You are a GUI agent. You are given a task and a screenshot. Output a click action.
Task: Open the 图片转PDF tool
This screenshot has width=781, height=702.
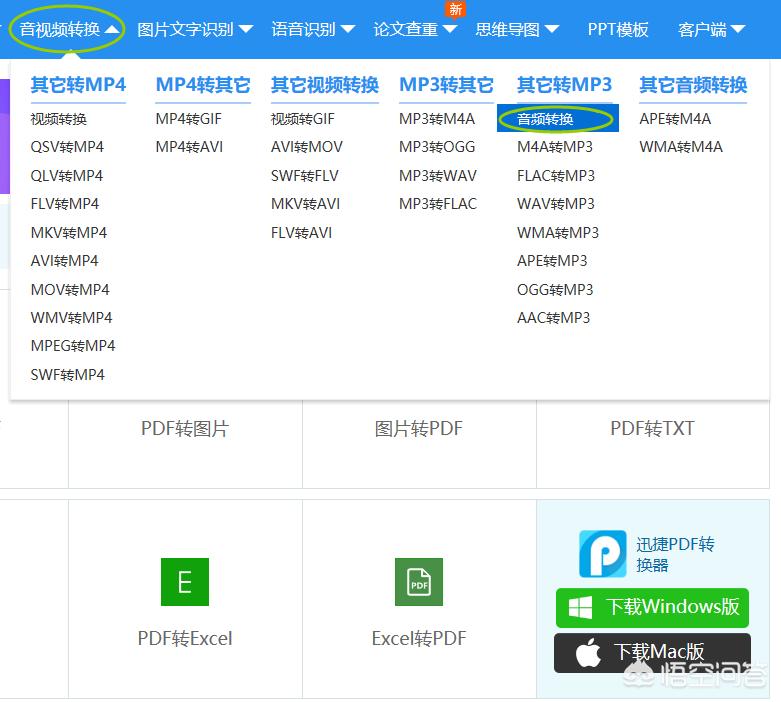pyautogui.click(x=418, y=428)
